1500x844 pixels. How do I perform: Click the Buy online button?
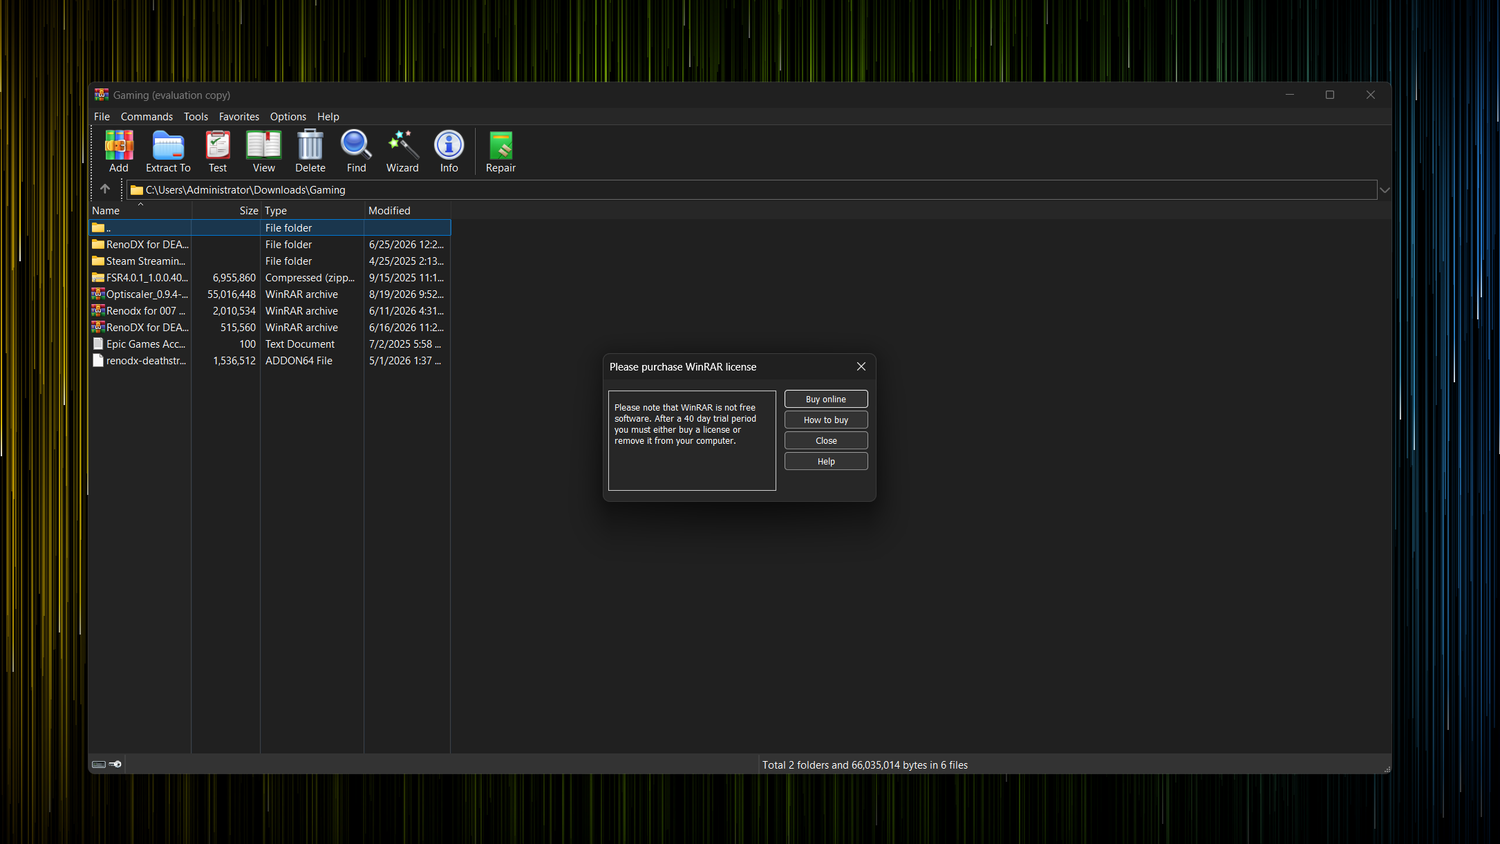(826, 399)
